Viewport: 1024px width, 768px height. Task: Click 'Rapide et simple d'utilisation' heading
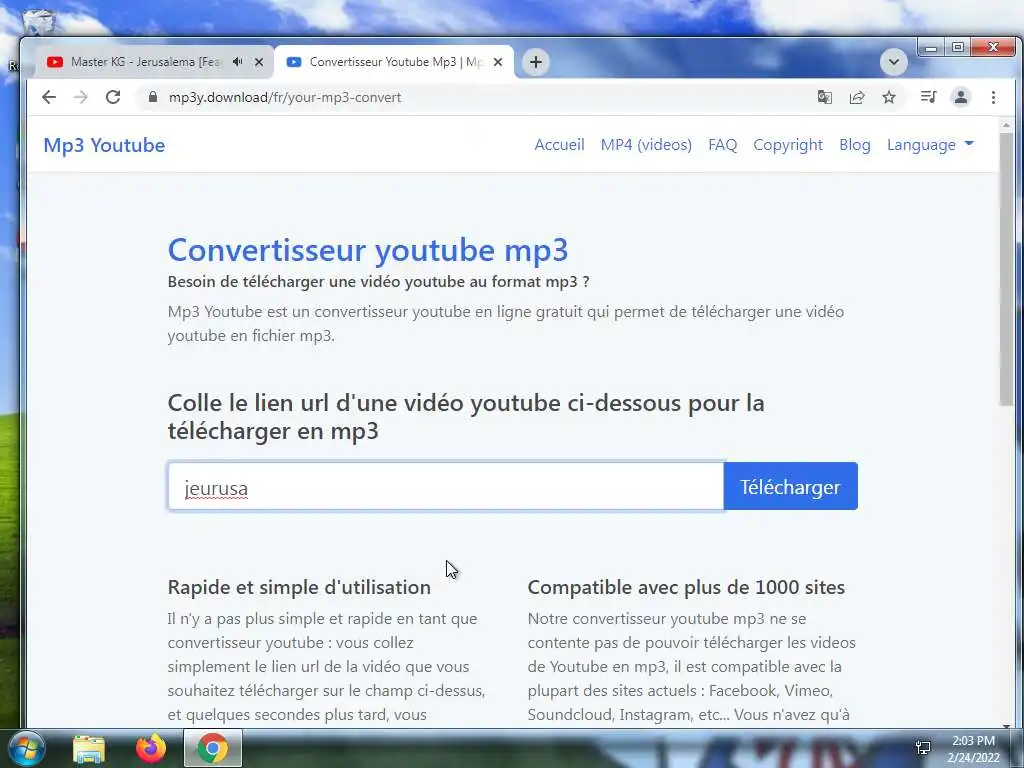click(x=299, y=587)
